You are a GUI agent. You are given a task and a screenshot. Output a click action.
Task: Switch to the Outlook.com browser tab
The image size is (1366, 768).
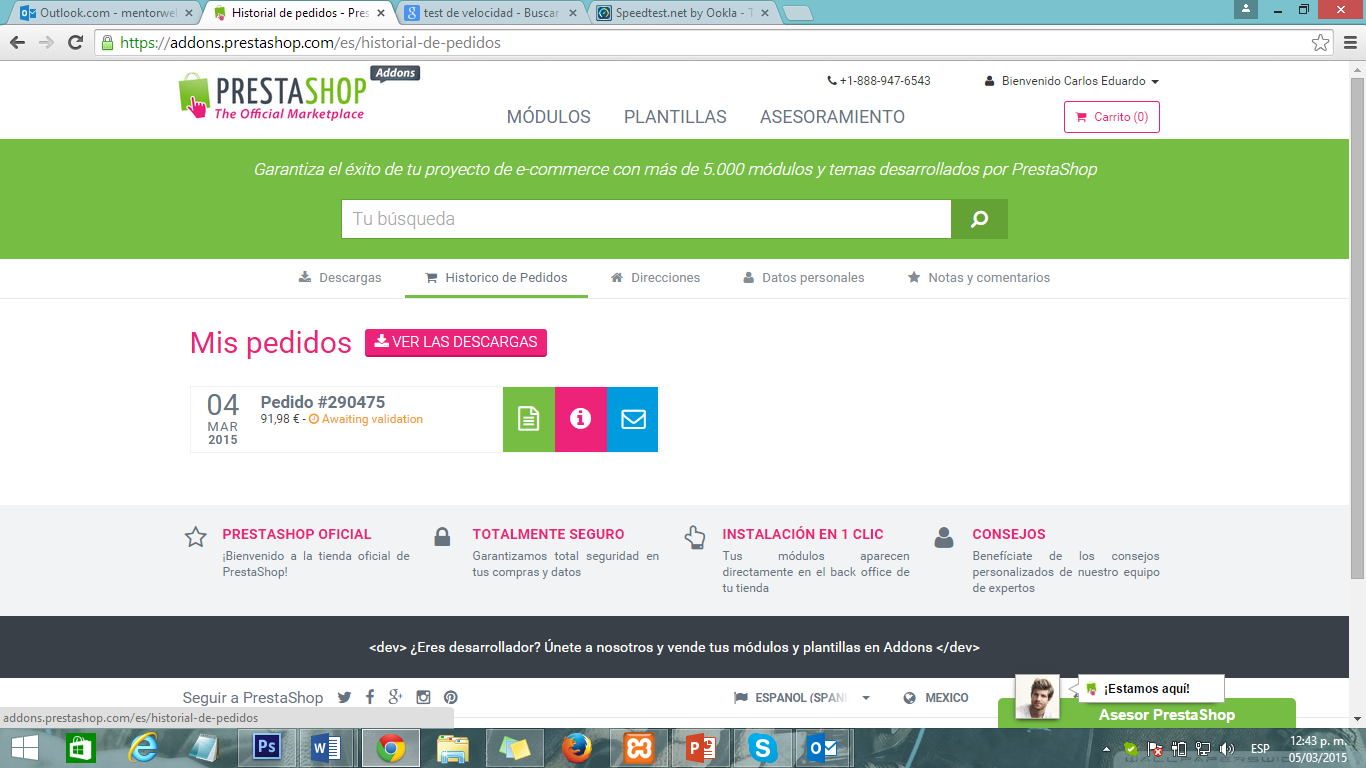coord(106,13)
